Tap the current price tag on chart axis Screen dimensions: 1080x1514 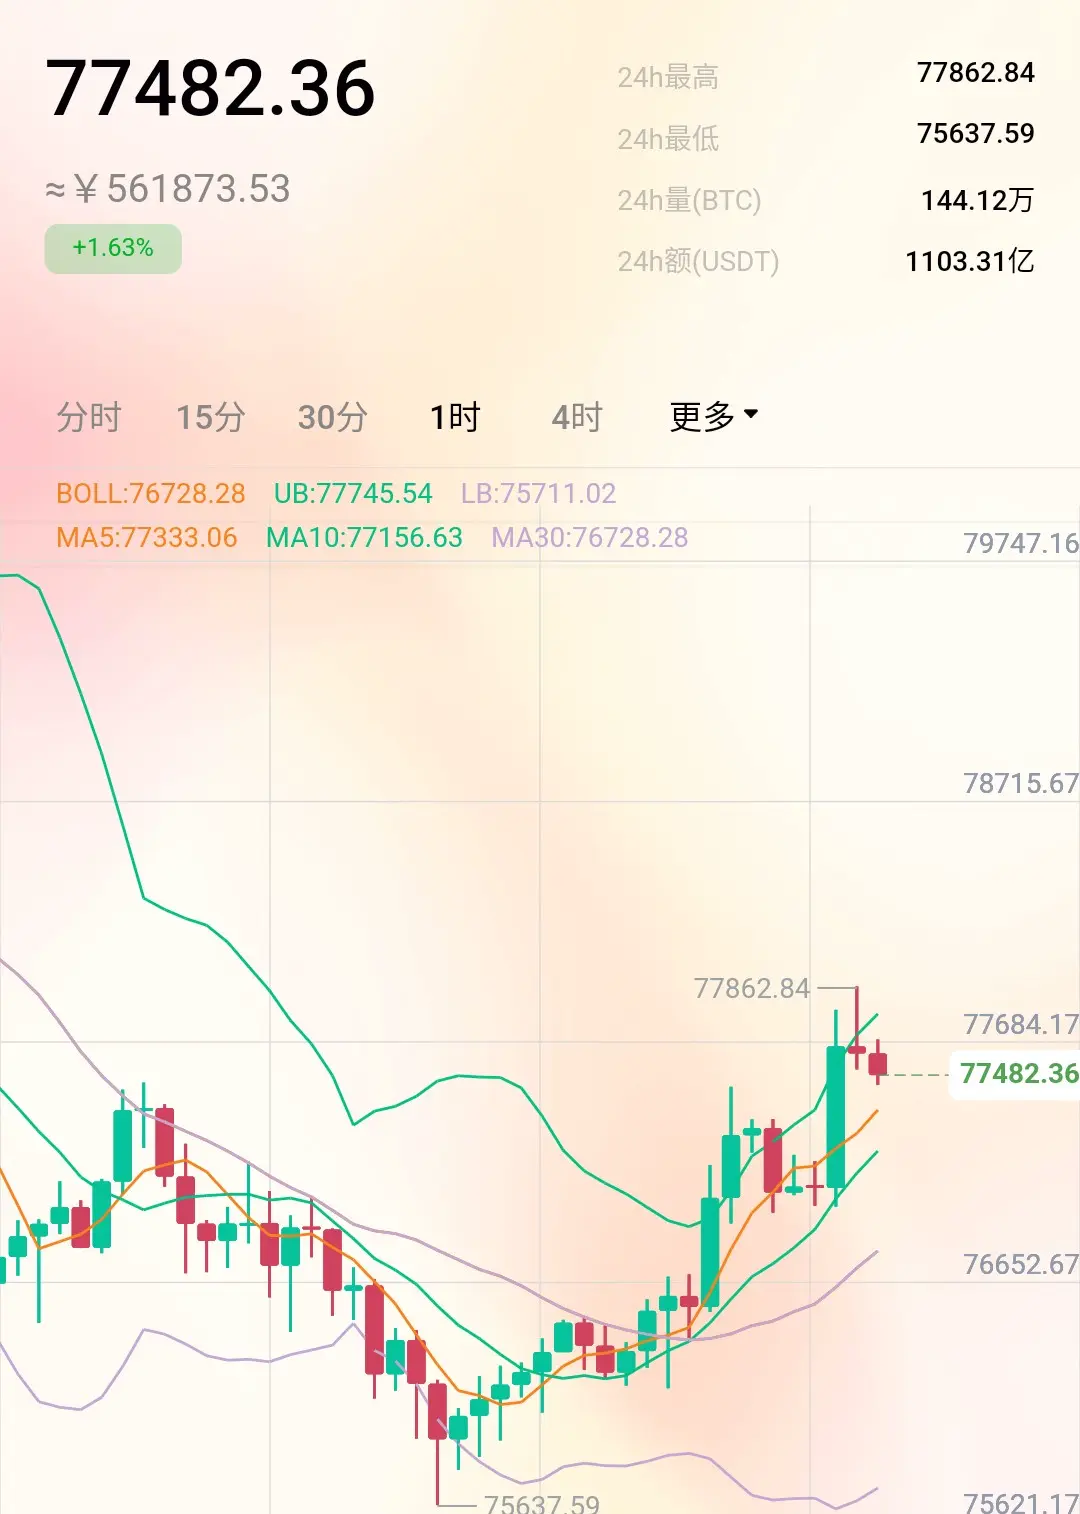click(x=1014, y=1074)
